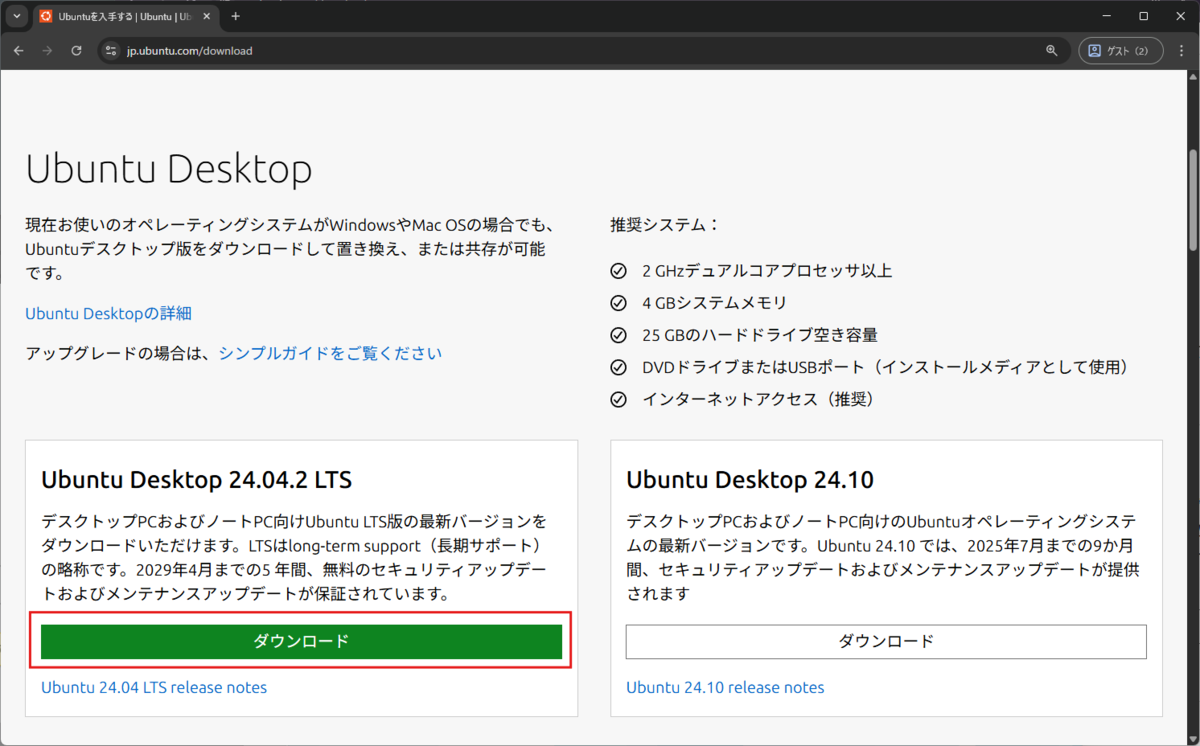Click the browser back arrow

[x=18, y=50]
